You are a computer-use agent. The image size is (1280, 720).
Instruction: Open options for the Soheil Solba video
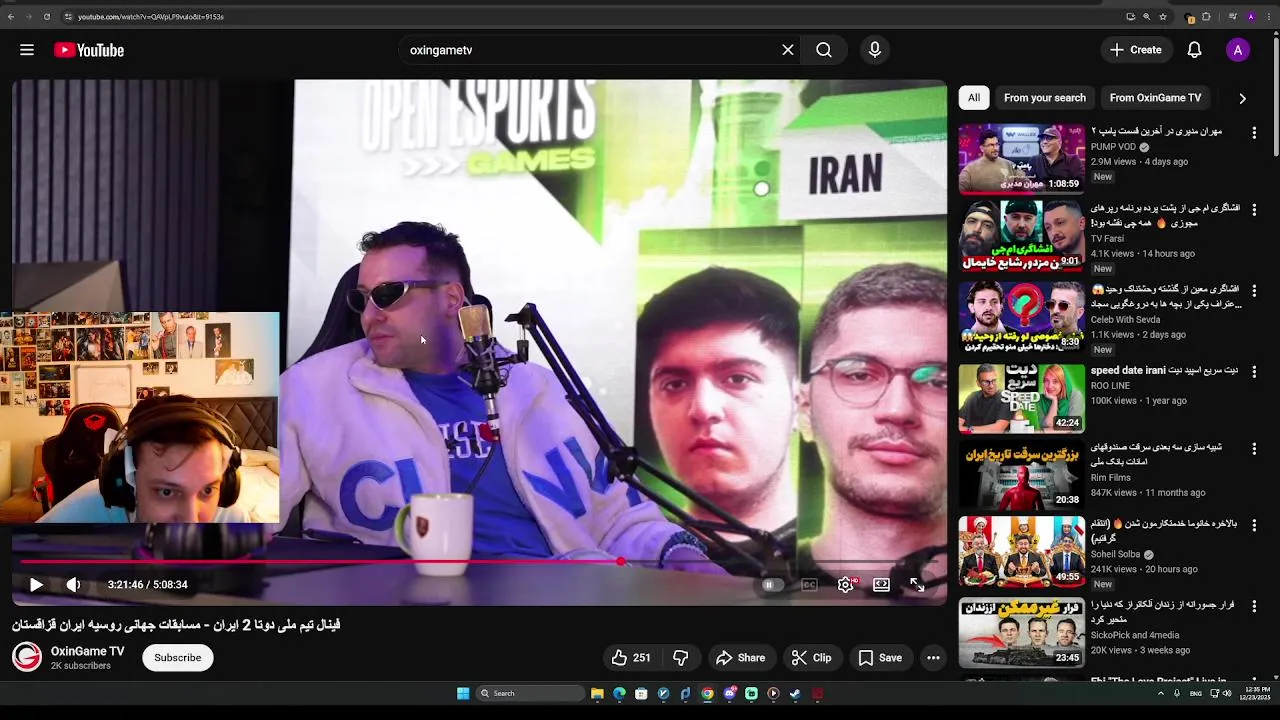[1254, 526]
